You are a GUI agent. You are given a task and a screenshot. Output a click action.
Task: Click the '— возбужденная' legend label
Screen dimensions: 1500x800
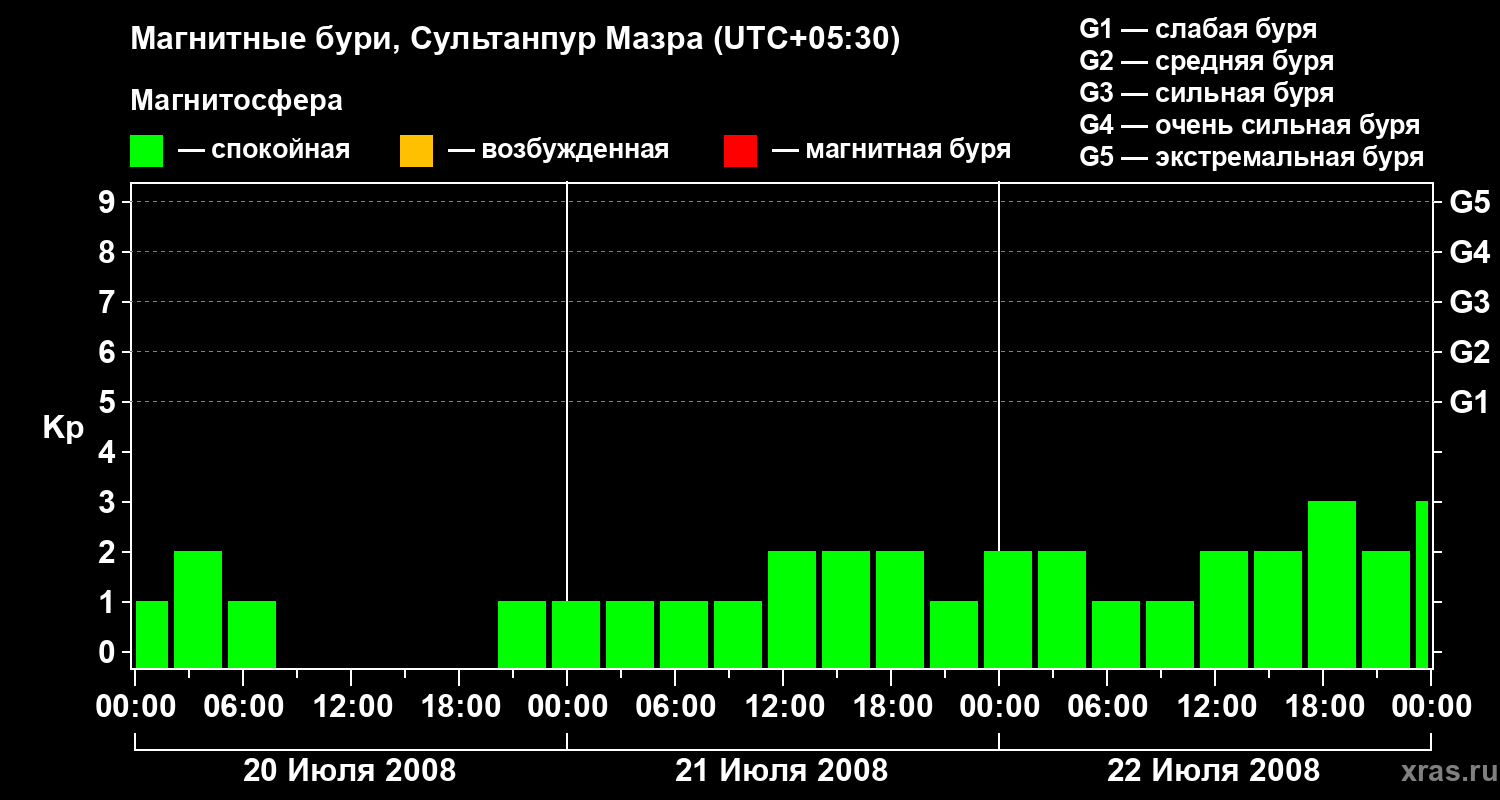pos(558,151)
